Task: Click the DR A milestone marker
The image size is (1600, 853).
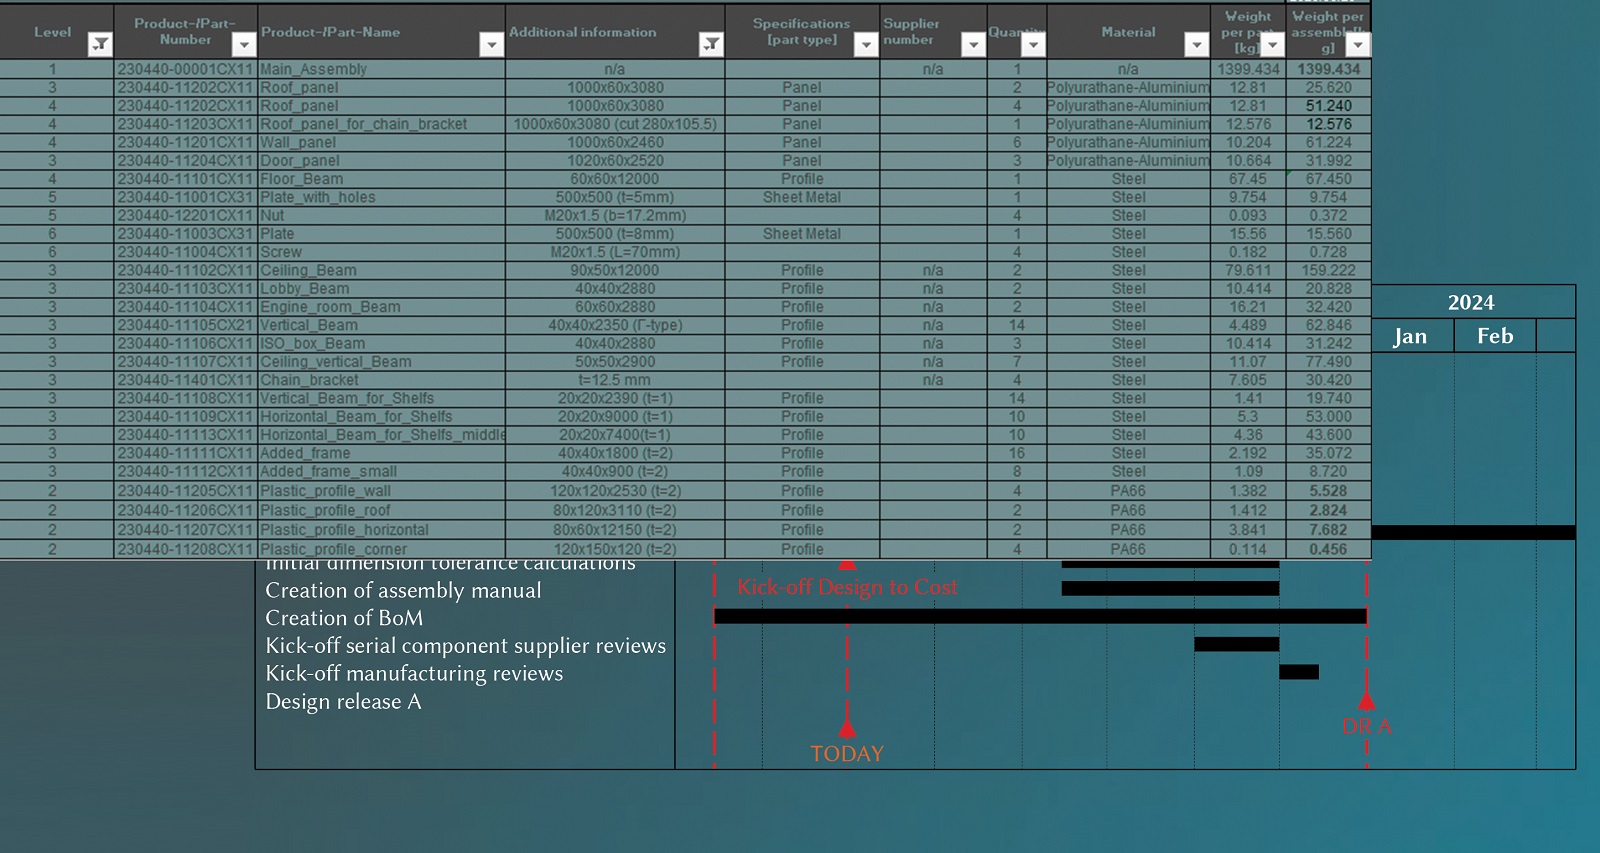Action: tap(1366, 703)
